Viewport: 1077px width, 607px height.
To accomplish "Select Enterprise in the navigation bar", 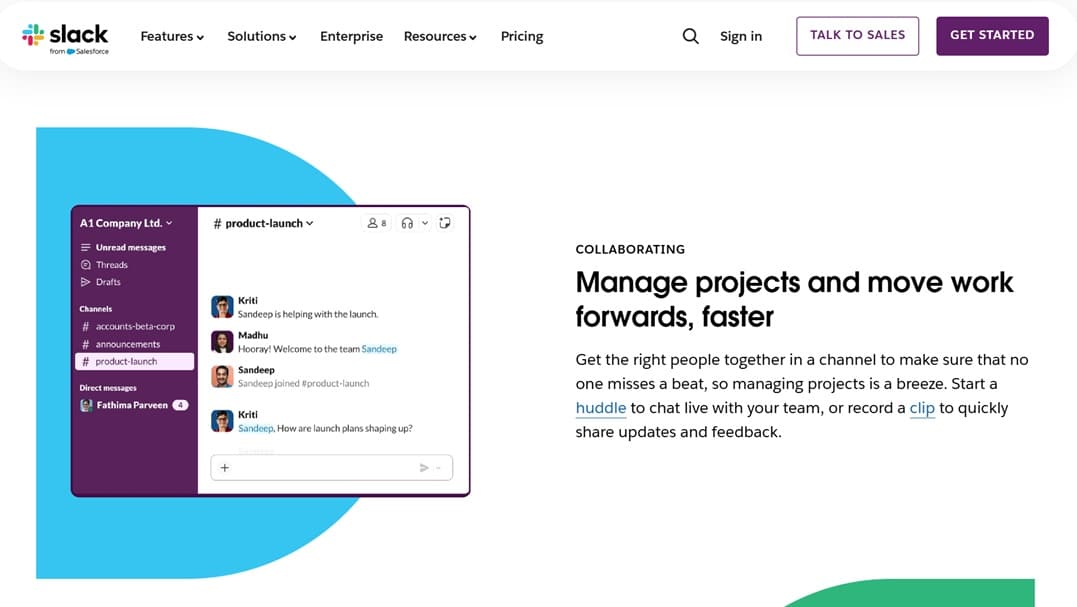I will pos(351,35).
